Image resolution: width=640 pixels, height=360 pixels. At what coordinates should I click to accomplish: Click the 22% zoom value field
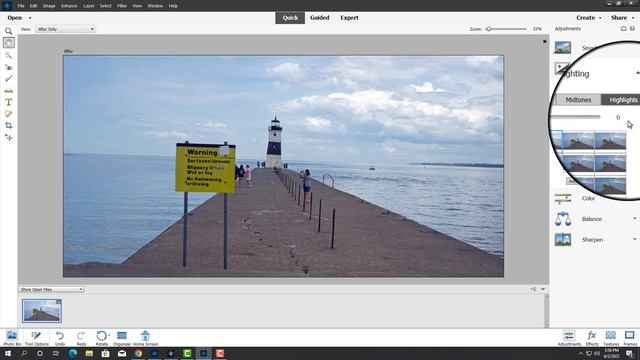tap(537, 29)
